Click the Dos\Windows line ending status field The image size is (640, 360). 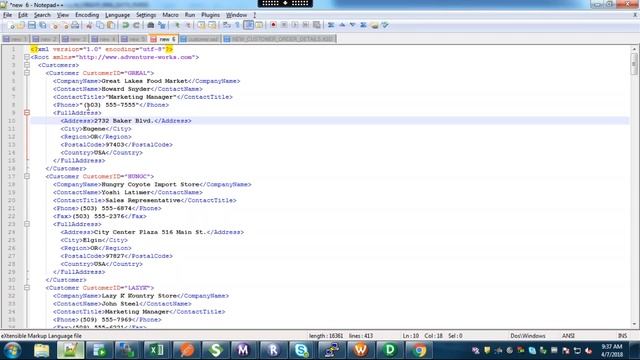point(528,336)
